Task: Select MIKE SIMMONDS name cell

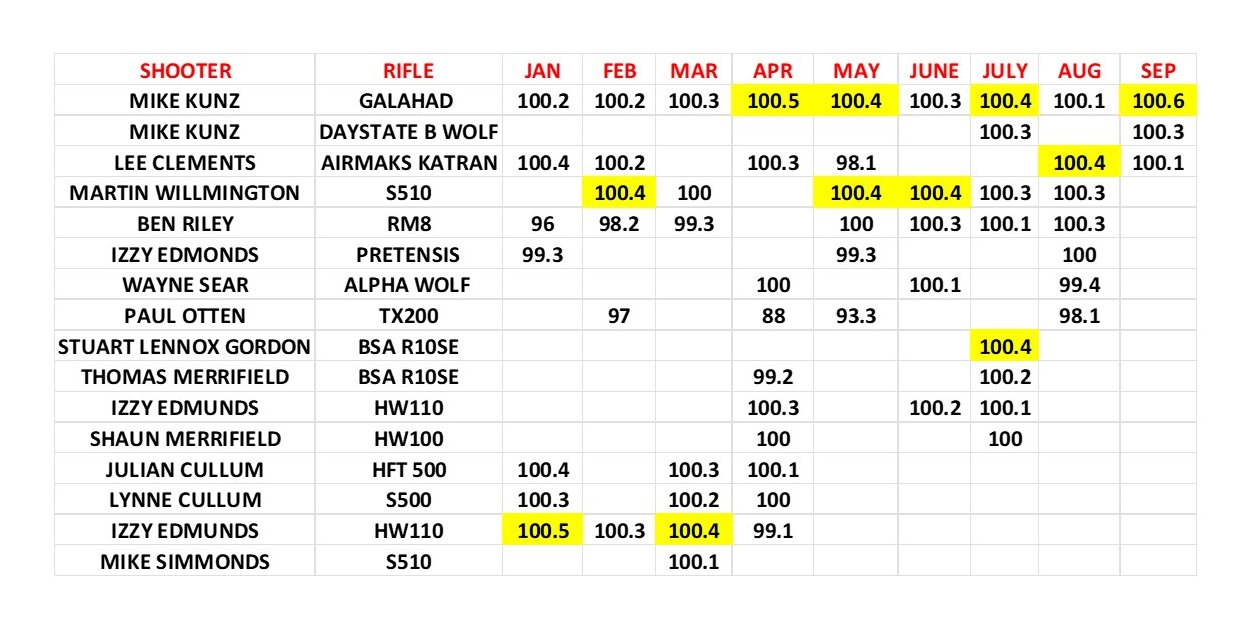Action: (x=185, y=561)
